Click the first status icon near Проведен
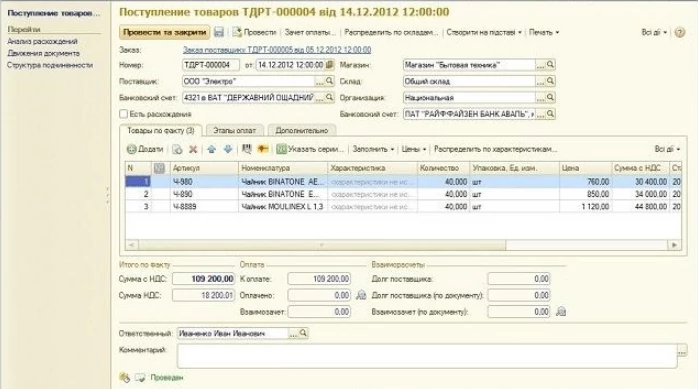698x389 pixels. pyautogui.click(x=124, y=377)
